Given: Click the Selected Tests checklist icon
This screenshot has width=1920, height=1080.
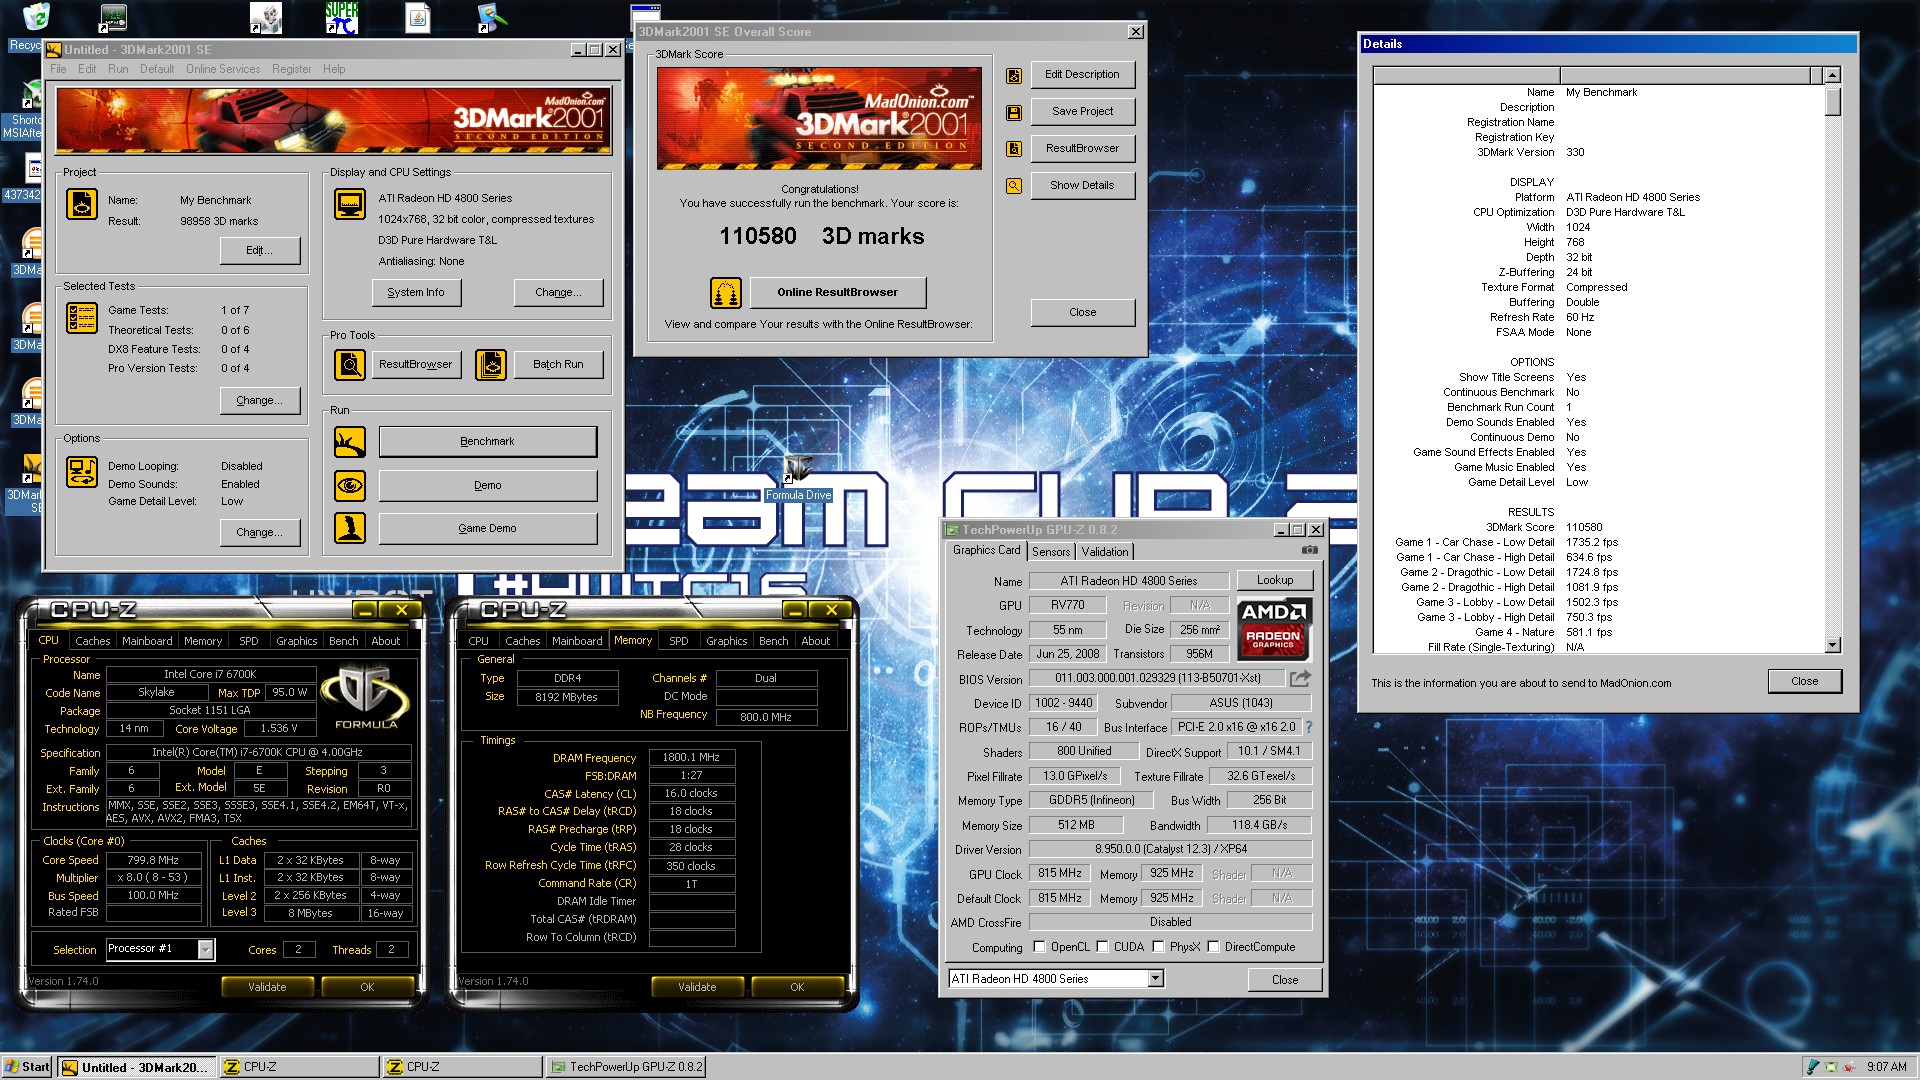Looking at the screenshot, I should pyautogui.click(x=82, y=318).
